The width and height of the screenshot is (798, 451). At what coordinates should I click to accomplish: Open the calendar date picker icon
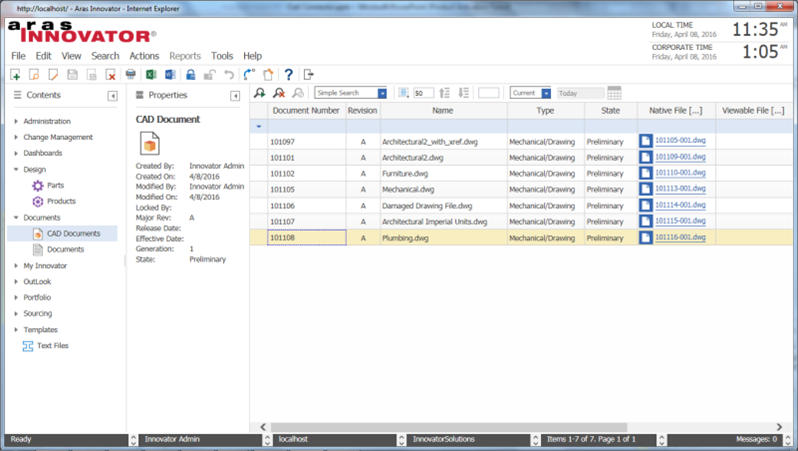point(614,93)
